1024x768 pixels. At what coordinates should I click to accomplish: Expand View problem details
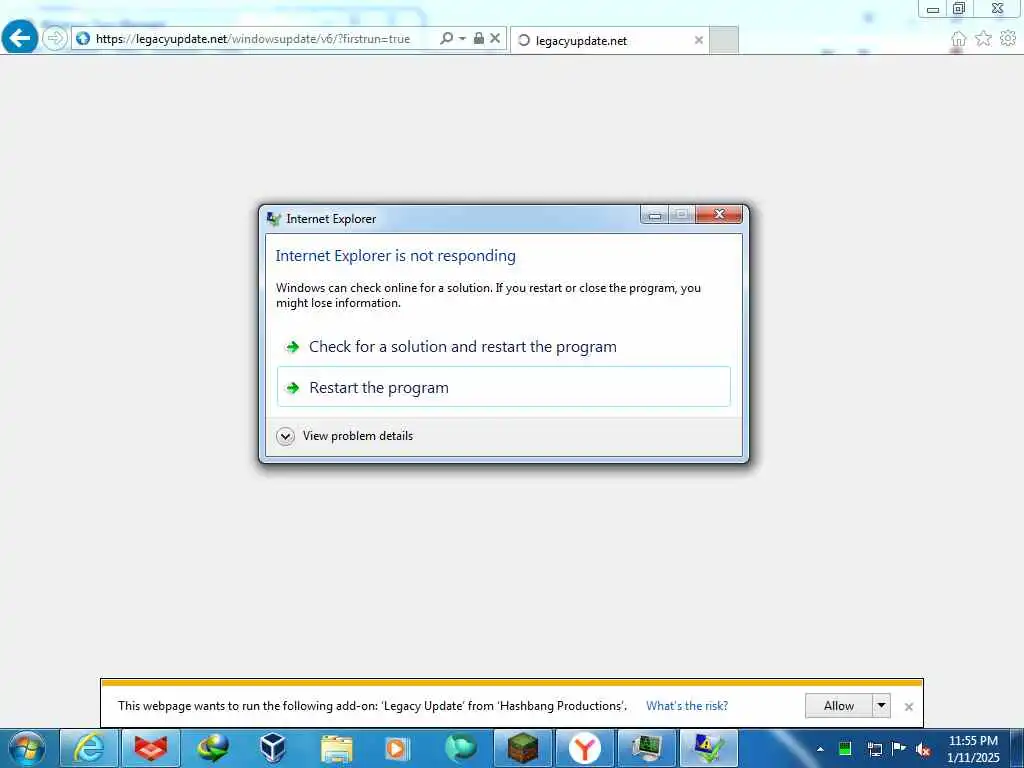pos(345,436)
